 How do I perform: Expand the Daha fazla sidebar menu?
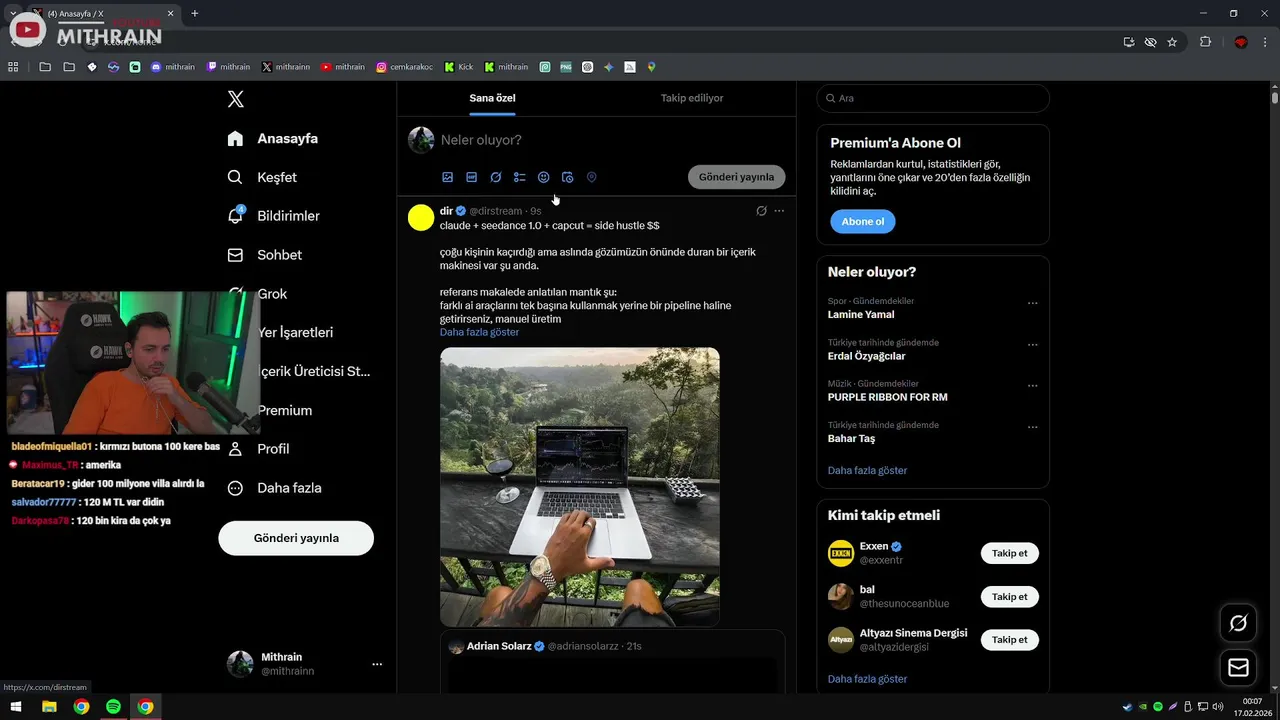coord(274,488)
